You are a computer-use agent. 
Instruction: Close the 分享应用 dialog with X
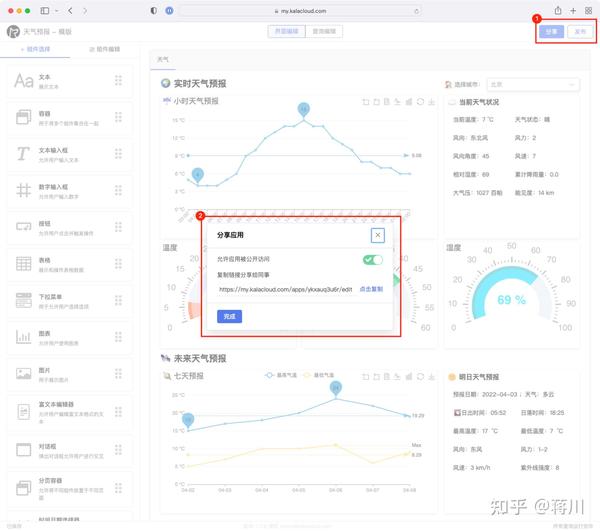(x=378, y=235)
